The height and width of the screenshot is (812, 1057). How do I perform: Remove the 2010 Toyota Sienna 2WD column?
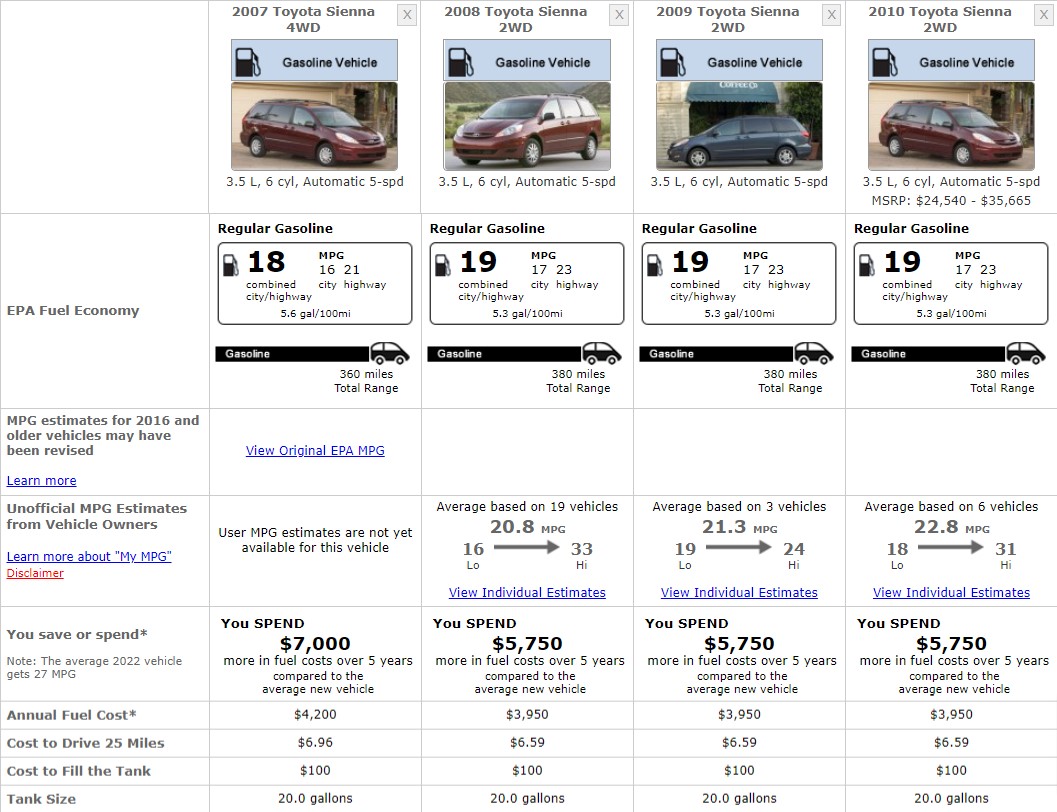1044,15
